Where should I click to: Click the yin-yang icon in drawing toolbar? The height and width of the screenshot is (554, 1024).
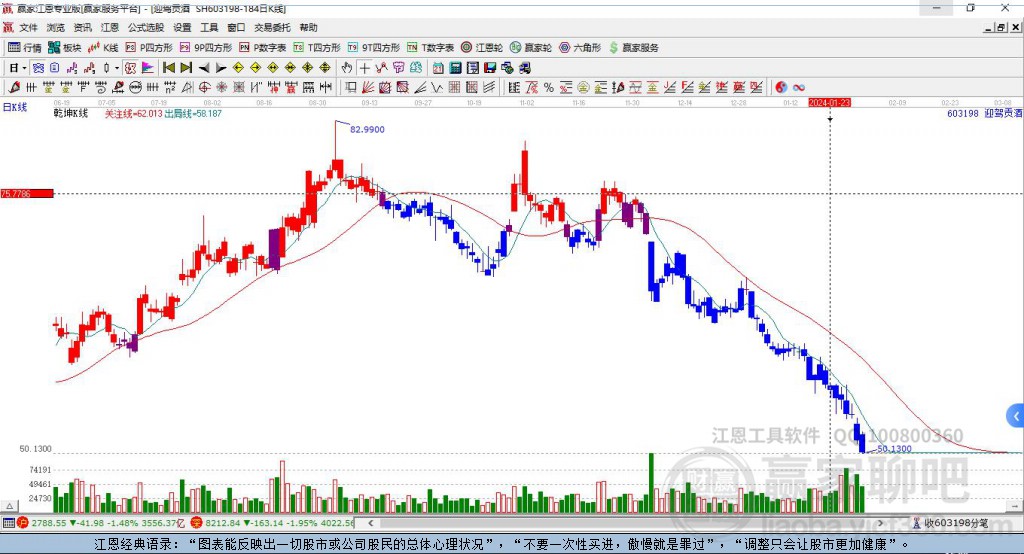click(x=781, y=87)
